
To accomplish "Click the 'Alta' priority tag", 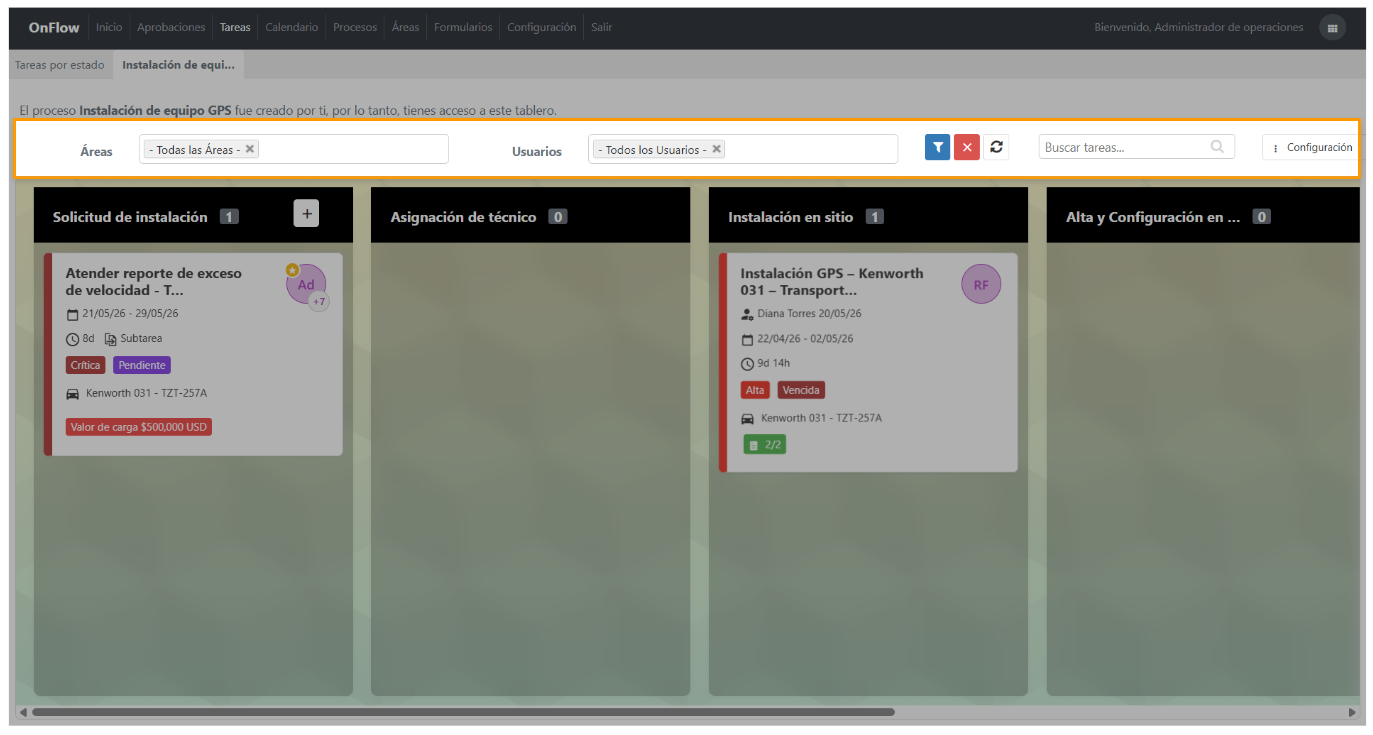I will click(x=755, y=390).
